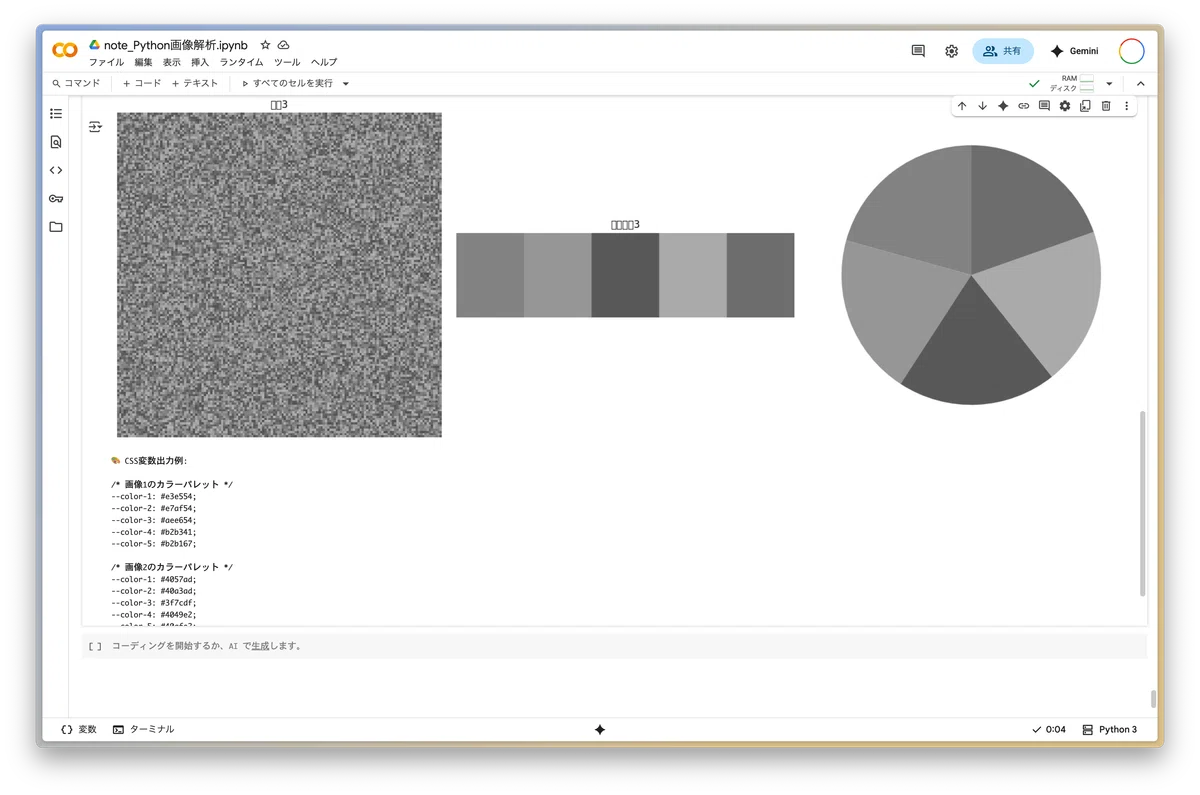Star the note_Python画像解析.ipynb notebook
Image resolution: width=1200 pixels, height=795 pixels.
tap(265, 45)
